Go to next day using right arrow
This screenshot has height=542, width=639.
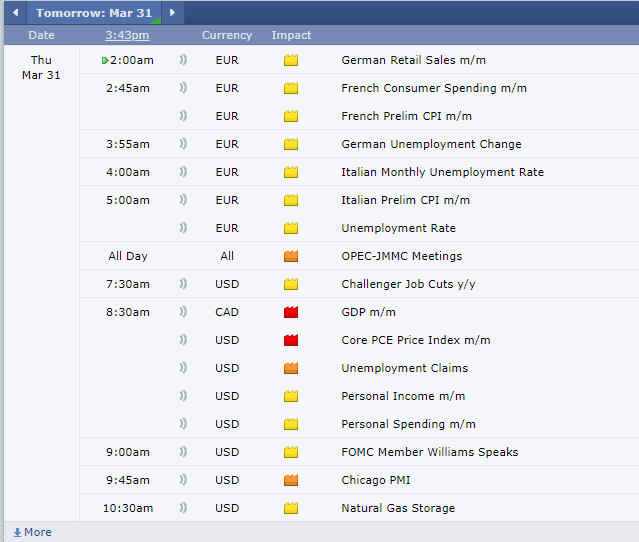[x=172, y=13]
